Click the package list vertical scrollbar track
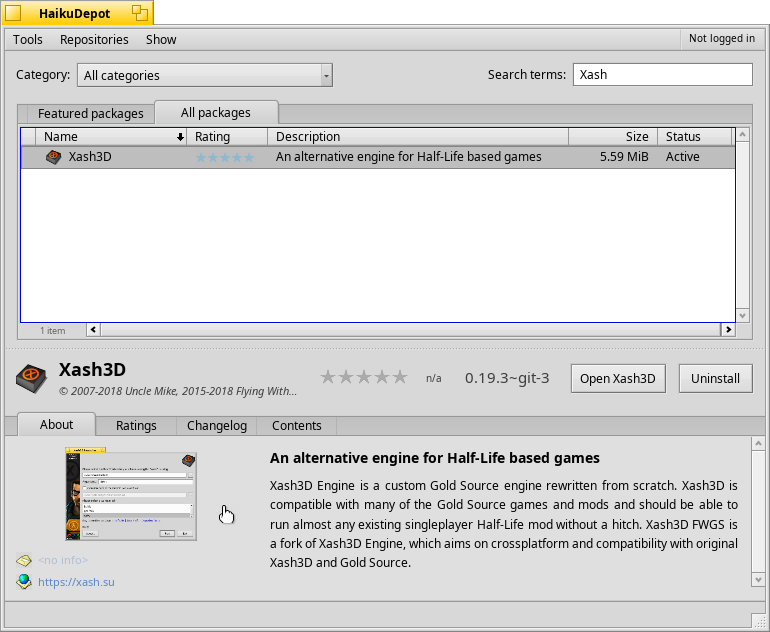The height and width of the screenshot is (632, 770). pos(742,225)
